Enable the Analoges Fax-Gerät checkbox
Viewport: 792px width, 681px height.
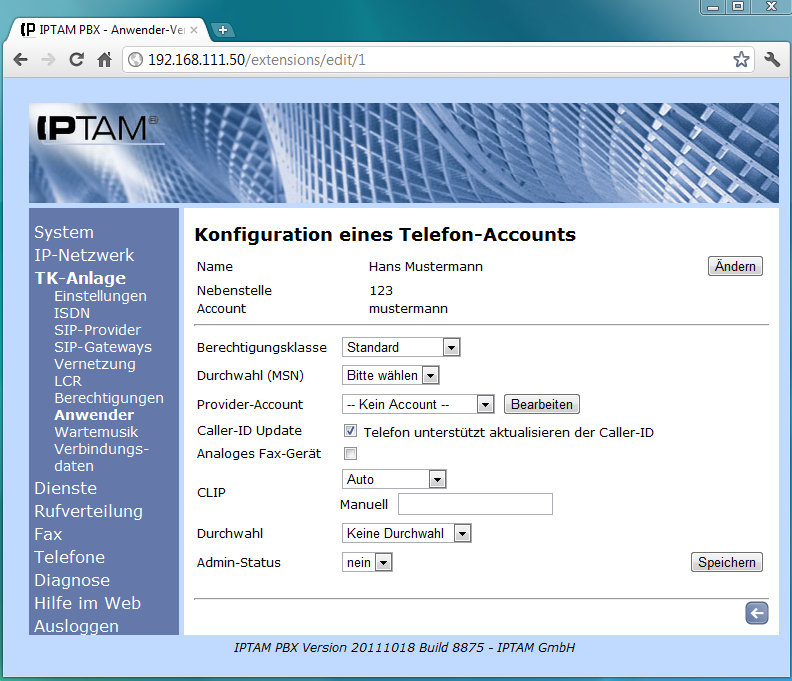pos(350,454)
